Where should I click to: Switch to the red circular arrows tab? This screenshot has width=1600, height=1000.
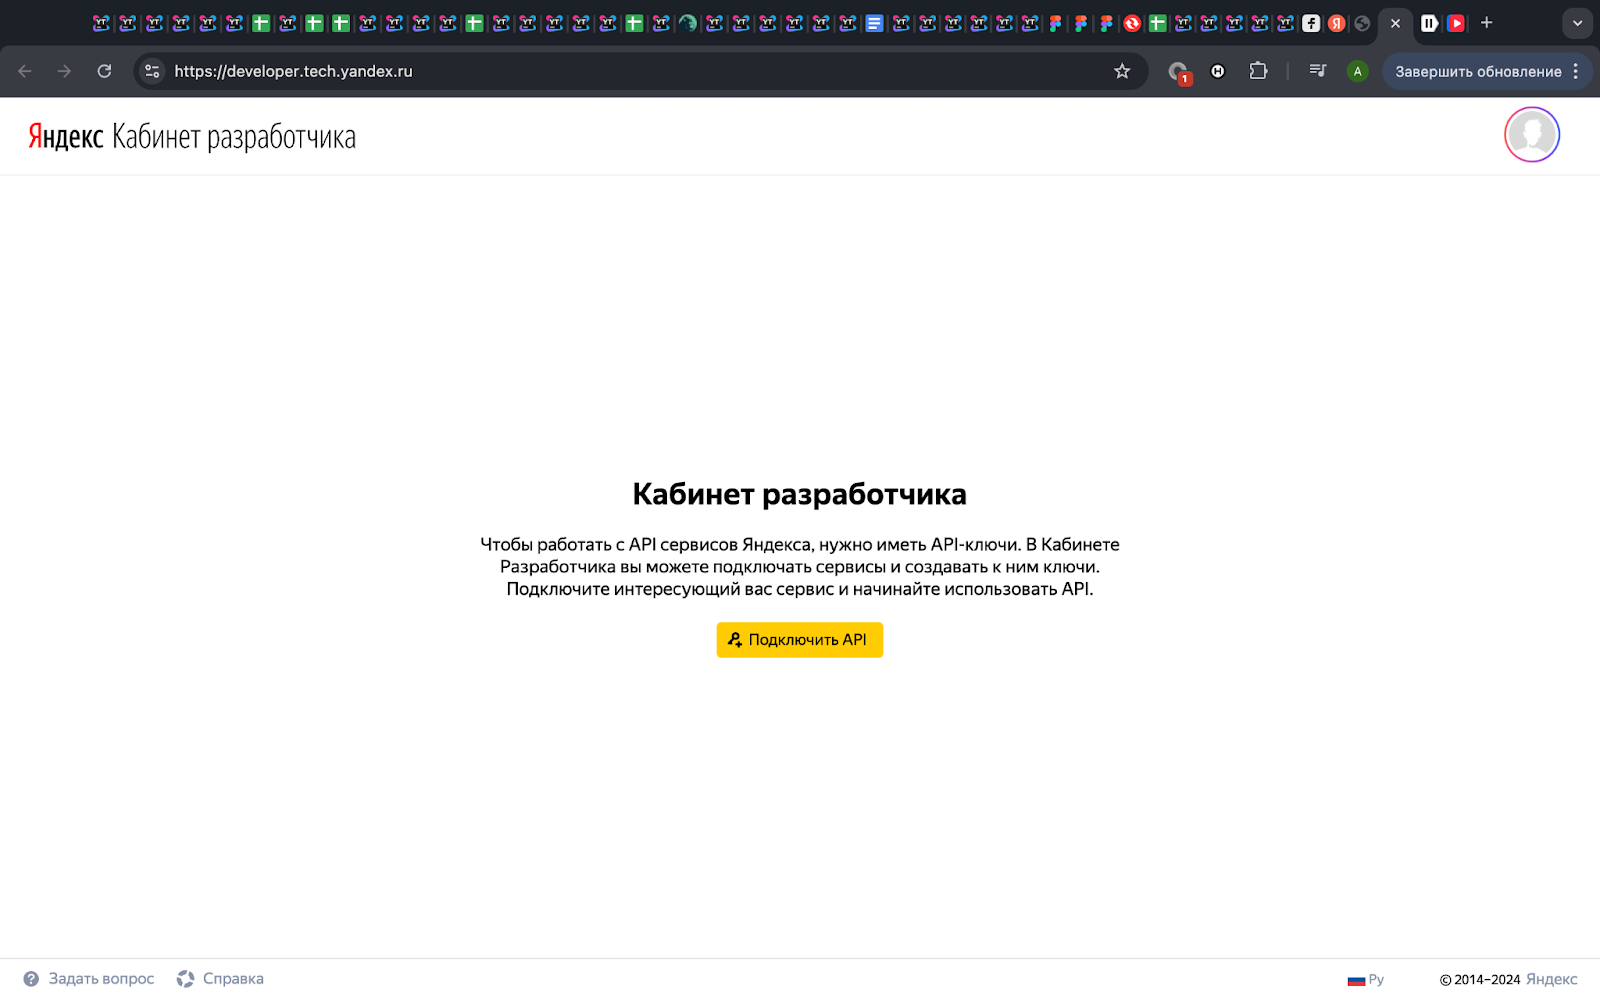[1132, 23]
